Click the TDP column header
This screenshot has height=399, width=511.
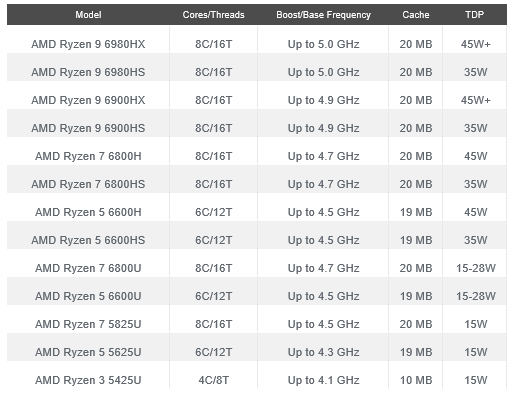475,15
